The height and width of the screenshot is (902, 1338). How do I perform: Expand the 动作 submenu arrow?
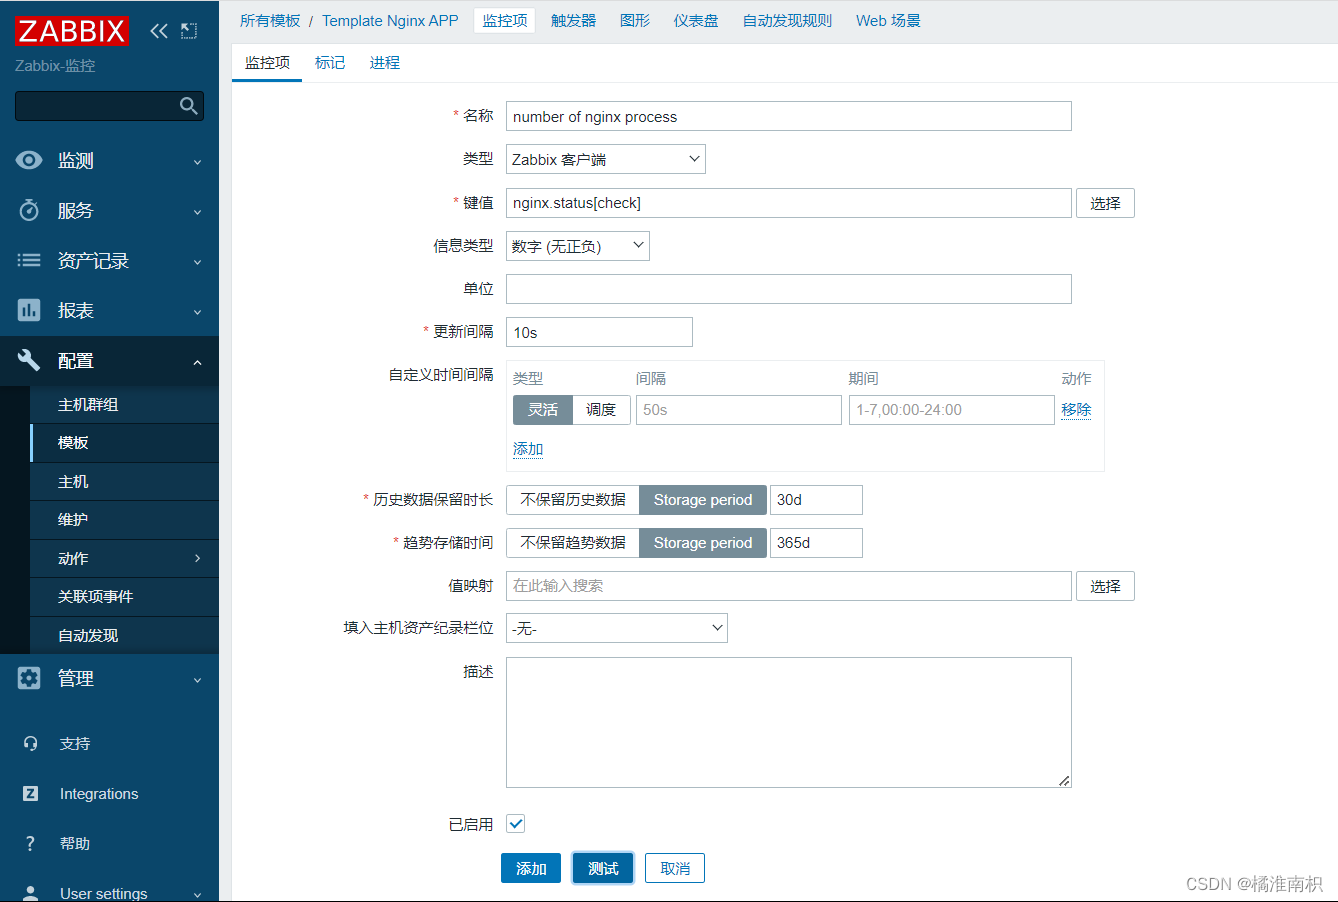[x=197, y=558]
